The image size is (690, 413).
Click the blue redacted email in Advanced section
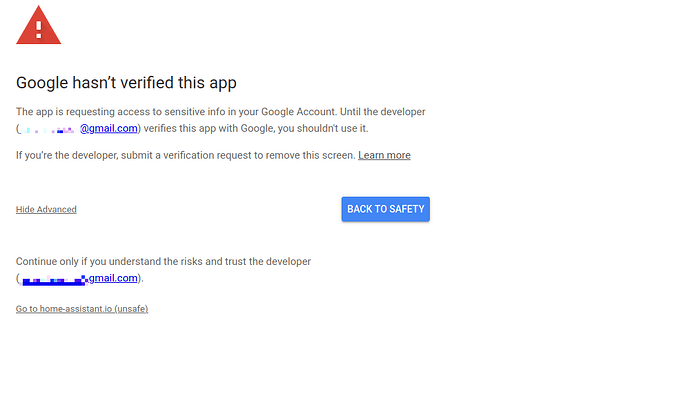55,280
